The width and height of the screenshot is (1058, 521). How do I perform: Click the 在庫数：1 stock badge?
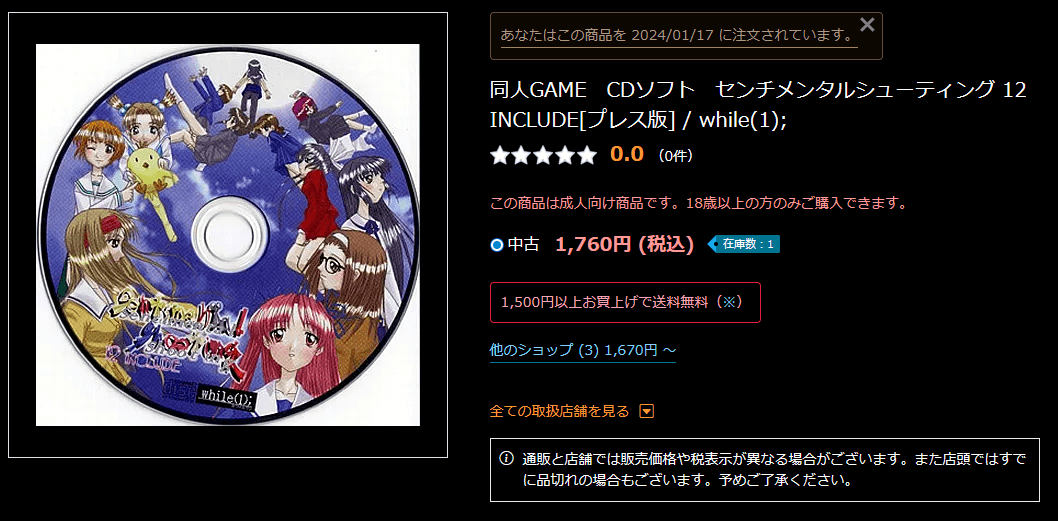[744, 244]
